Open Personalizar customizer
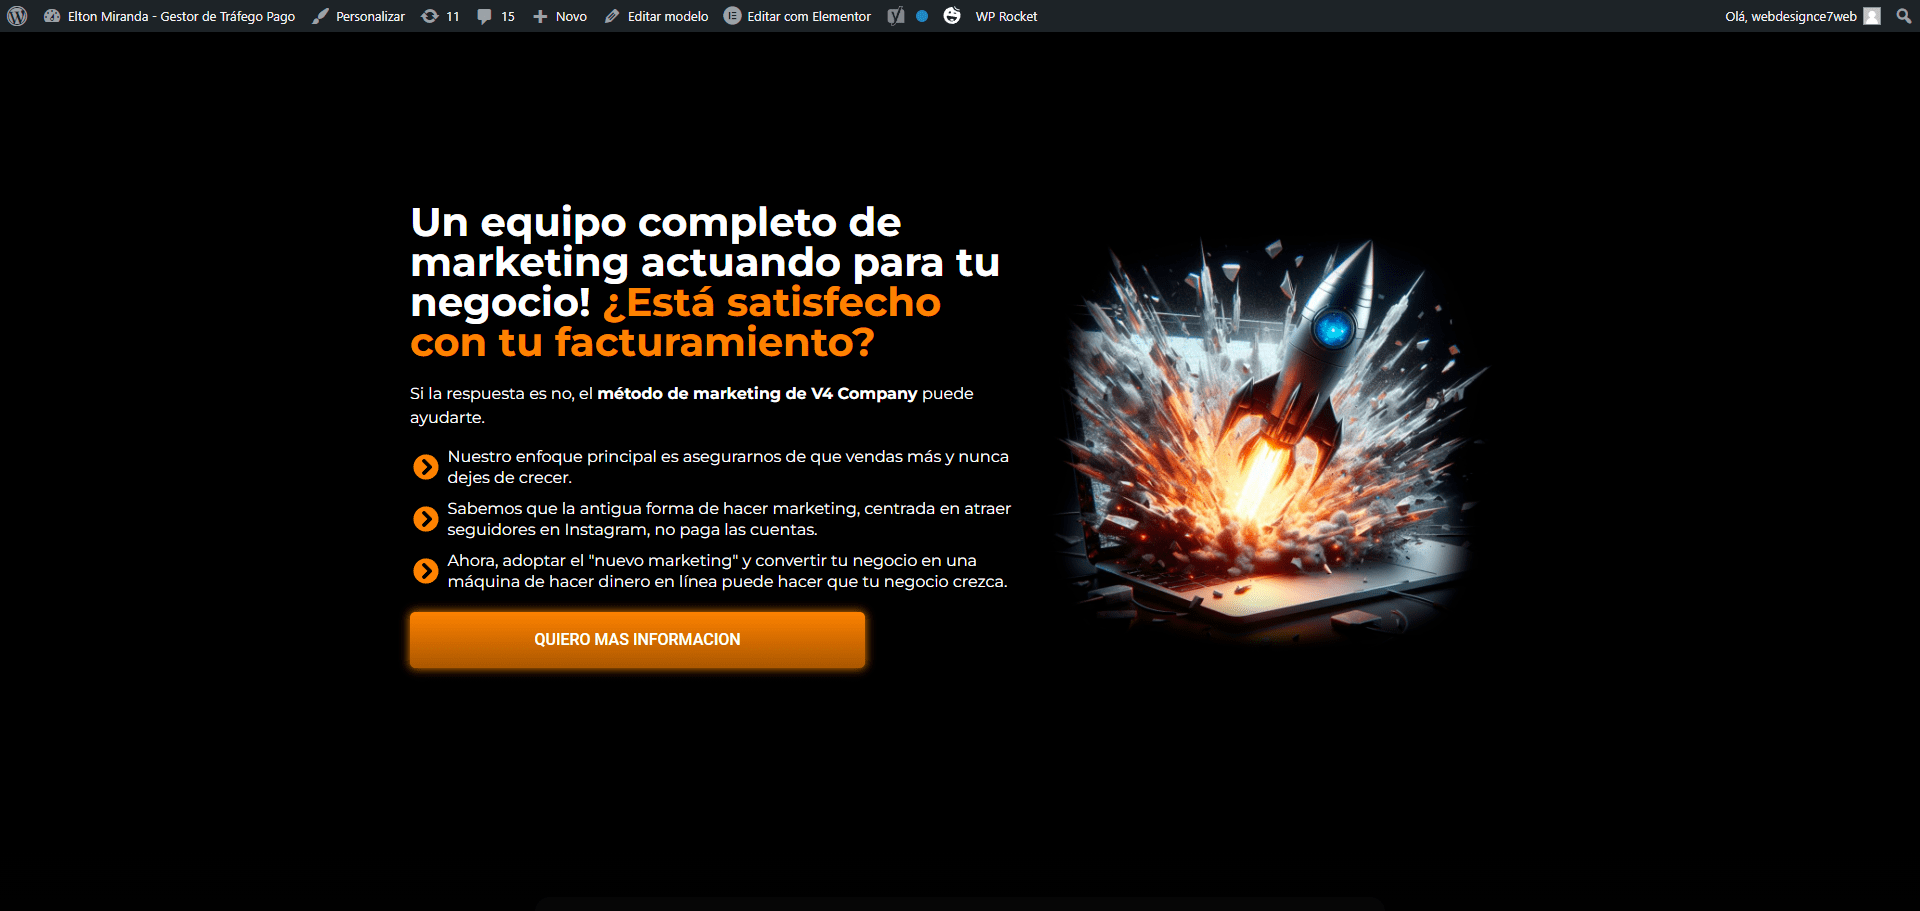This screenshot has width=1920, height=911. tap(358, 16)
